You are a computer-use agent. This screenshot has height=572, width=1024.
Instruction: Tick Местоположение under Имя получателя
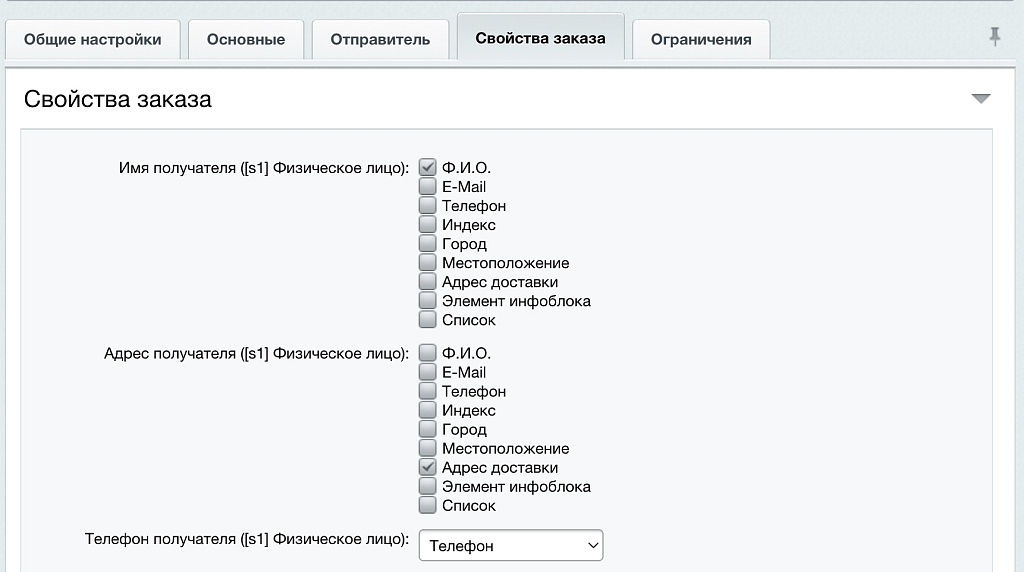(428, 263)
